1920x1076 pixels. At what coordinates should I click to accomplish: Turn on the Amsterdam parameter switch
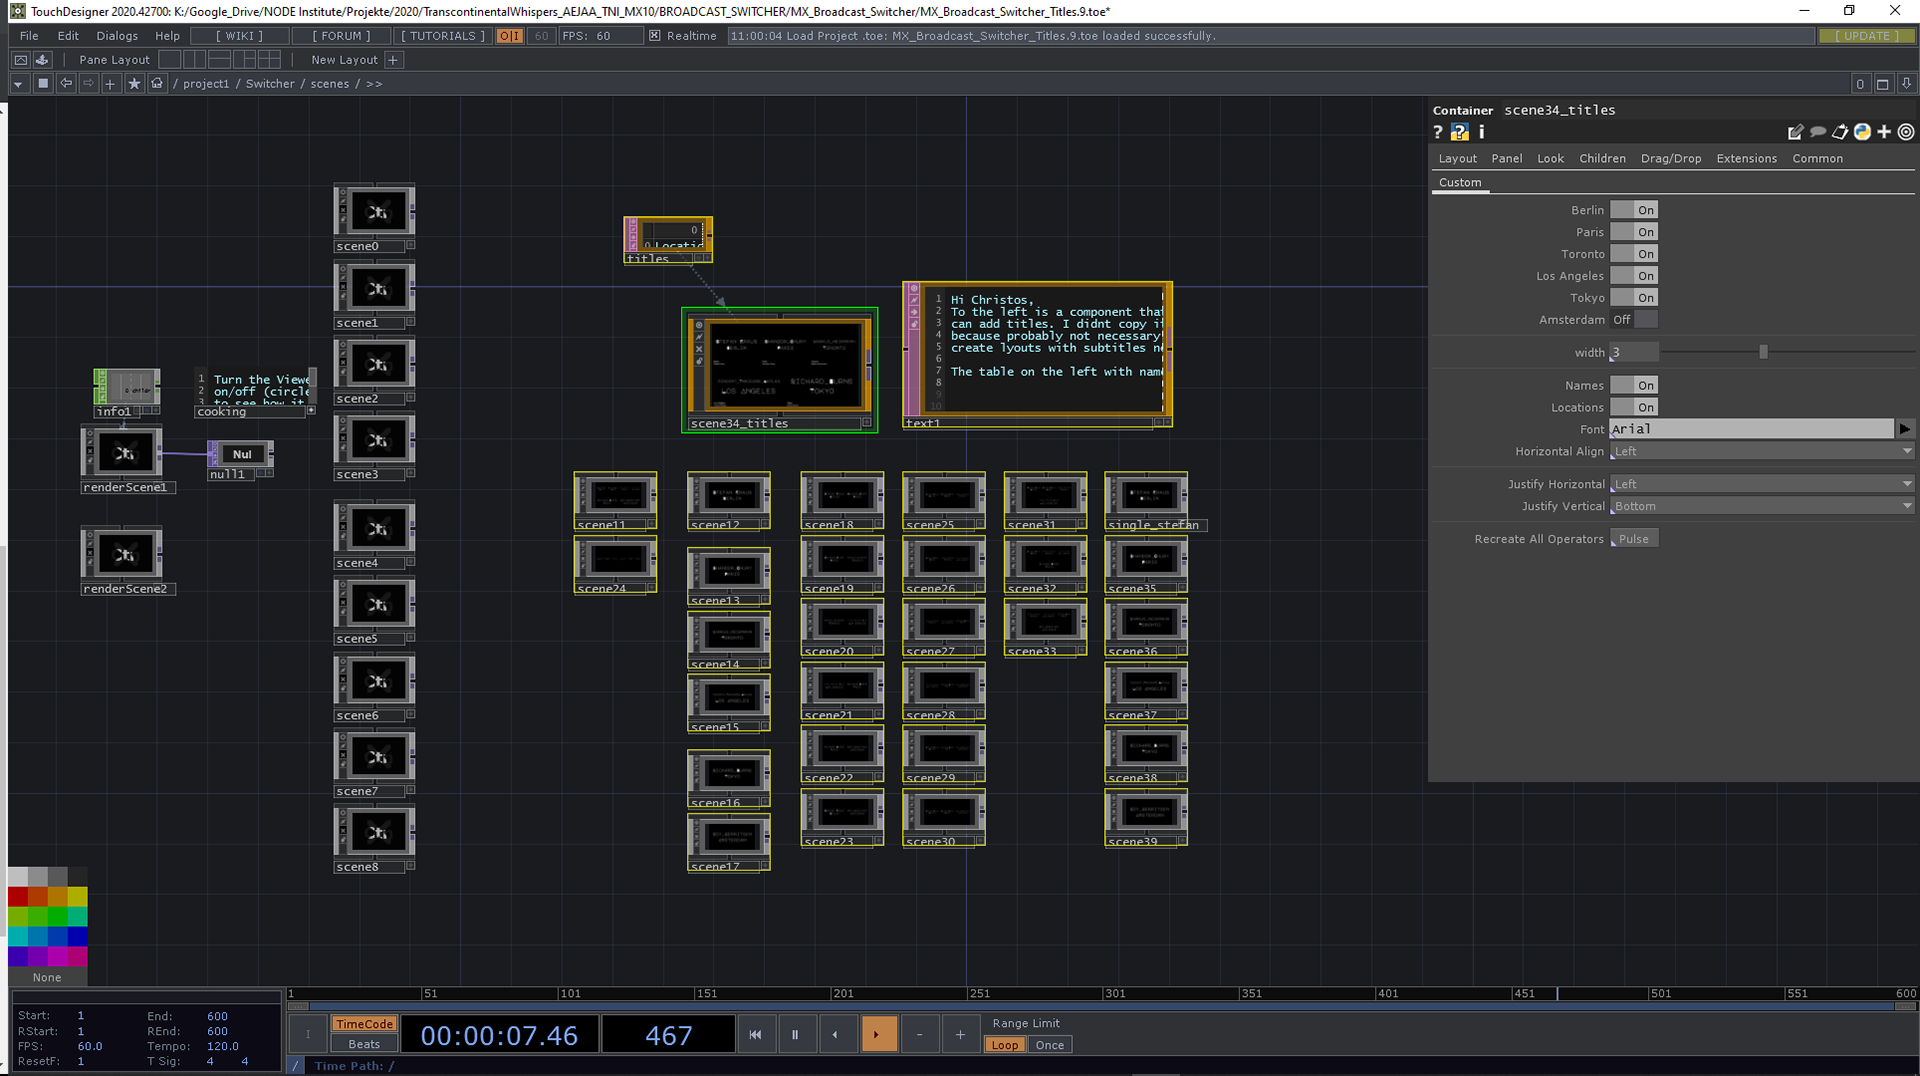point(1634,320)
